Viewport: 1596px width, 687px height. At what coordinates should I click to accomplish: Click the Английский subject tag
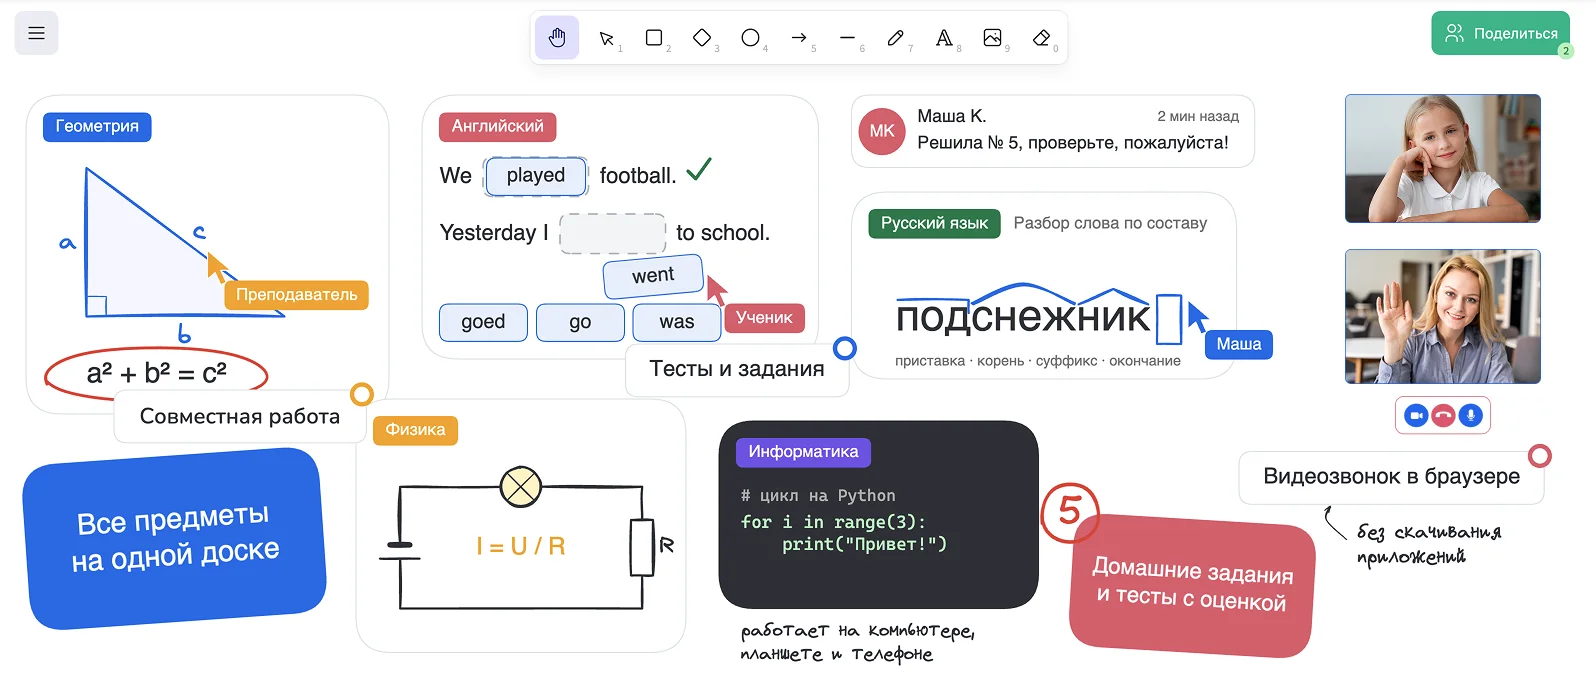click(498, 127)
